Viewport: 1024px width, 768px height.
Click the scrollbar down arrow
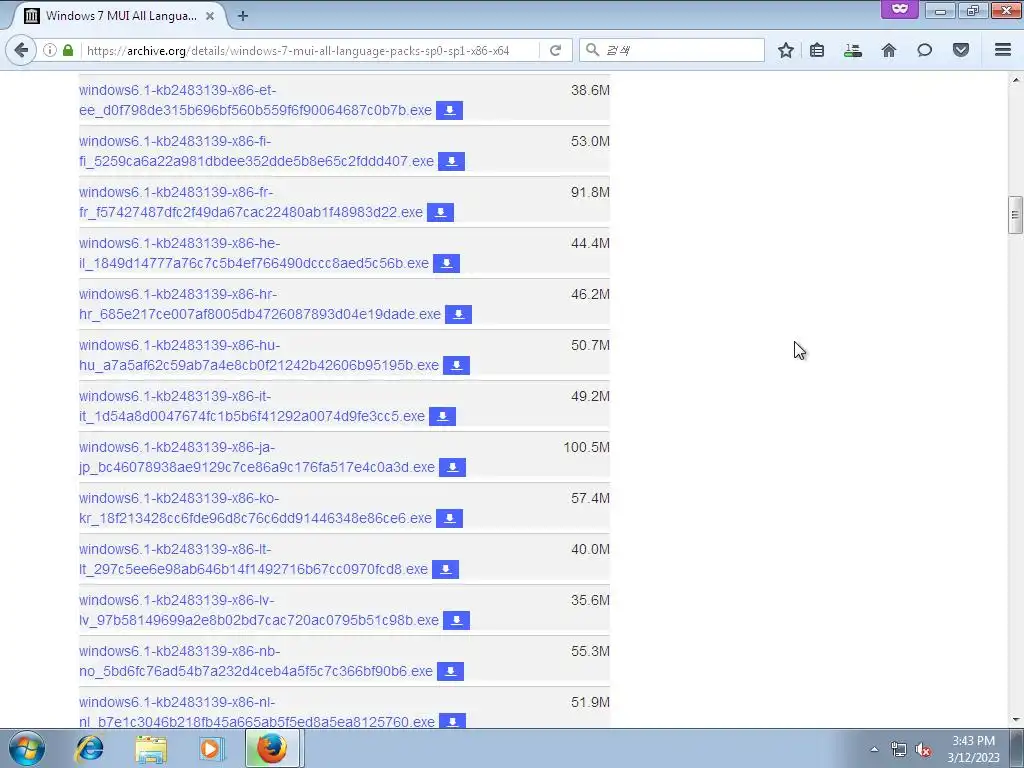(1015, 720)
